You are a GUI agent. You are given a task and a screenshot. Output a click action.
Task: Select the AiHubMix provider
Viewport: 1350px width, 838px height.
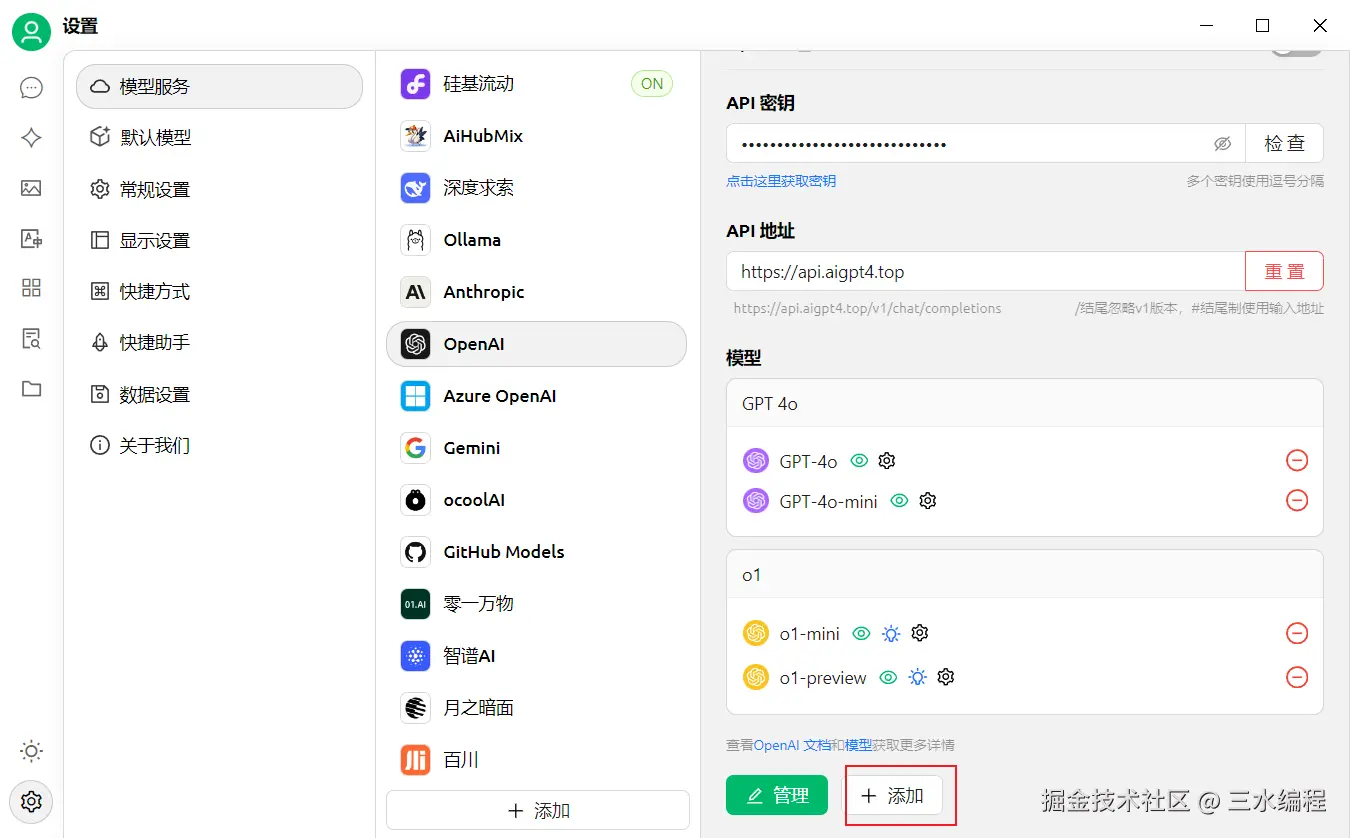(x=537, y=136)
